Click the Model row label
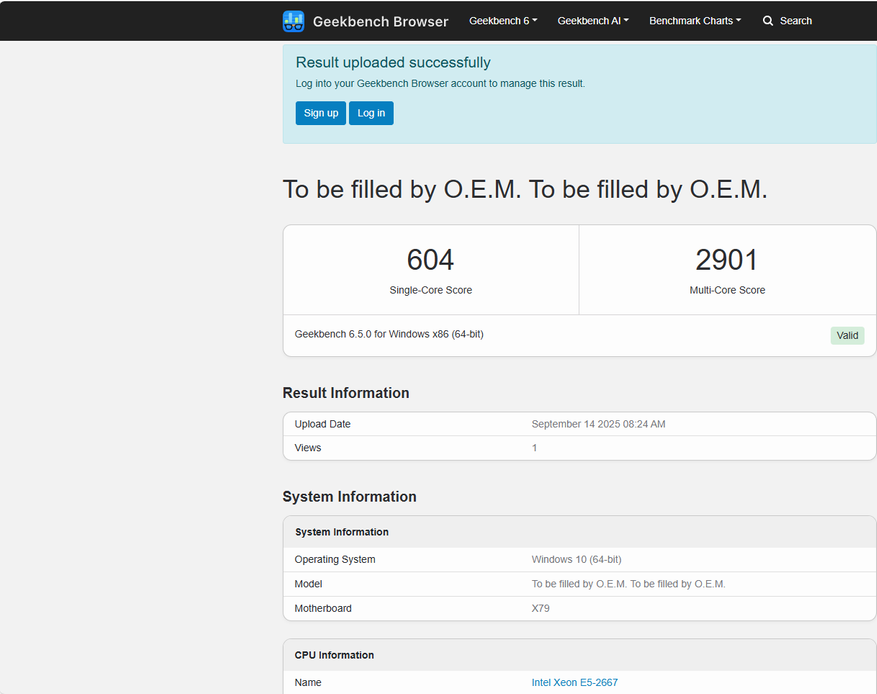The height and width of the screenshot is (694, 877). click(x=308, y=584)
